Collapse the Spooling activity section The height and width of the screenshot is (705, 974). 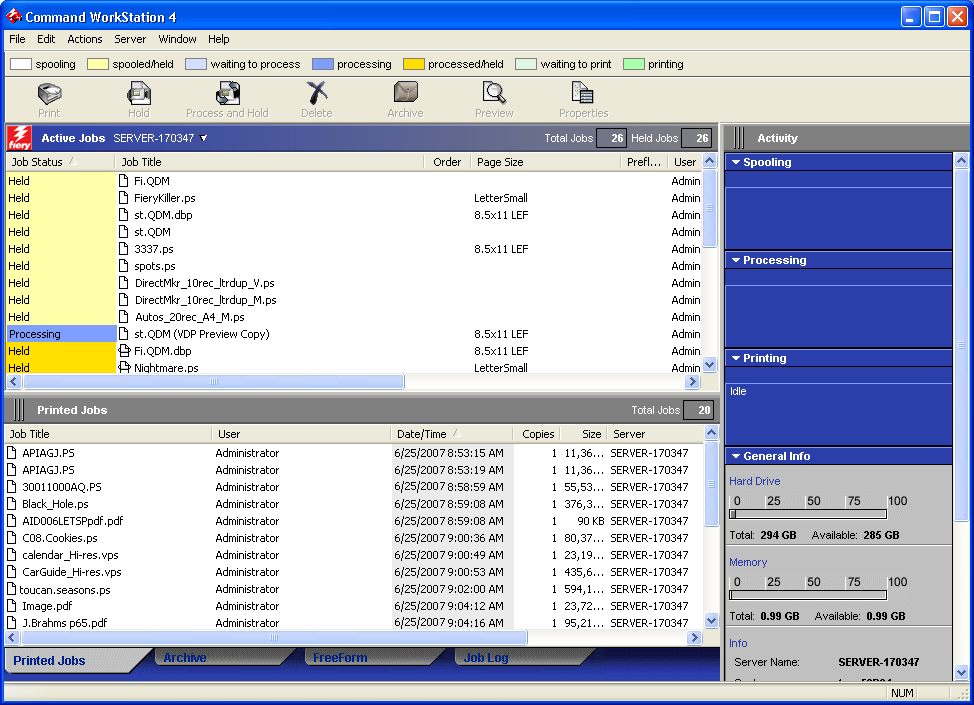736,162
